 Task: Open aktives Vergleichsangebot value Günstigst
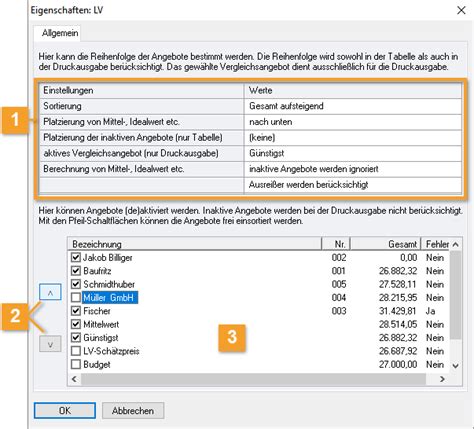[353, 153]
